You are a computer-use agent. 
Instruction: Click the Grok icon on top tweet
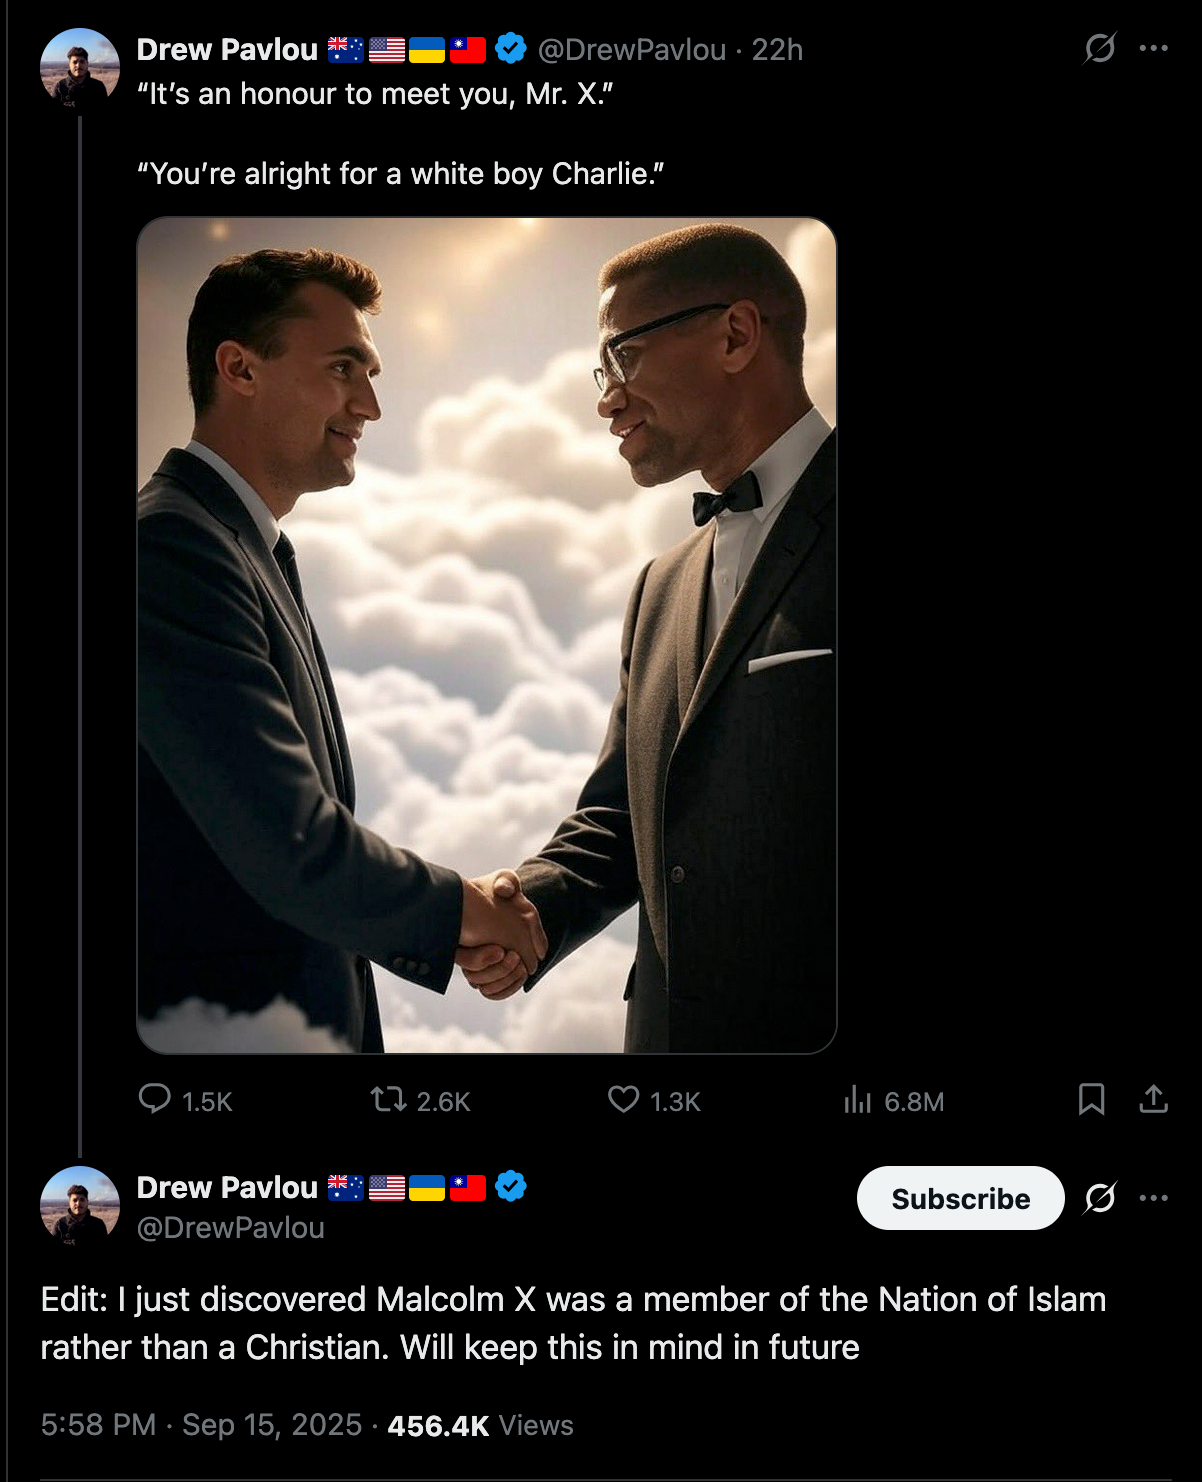click(1100, 48)
